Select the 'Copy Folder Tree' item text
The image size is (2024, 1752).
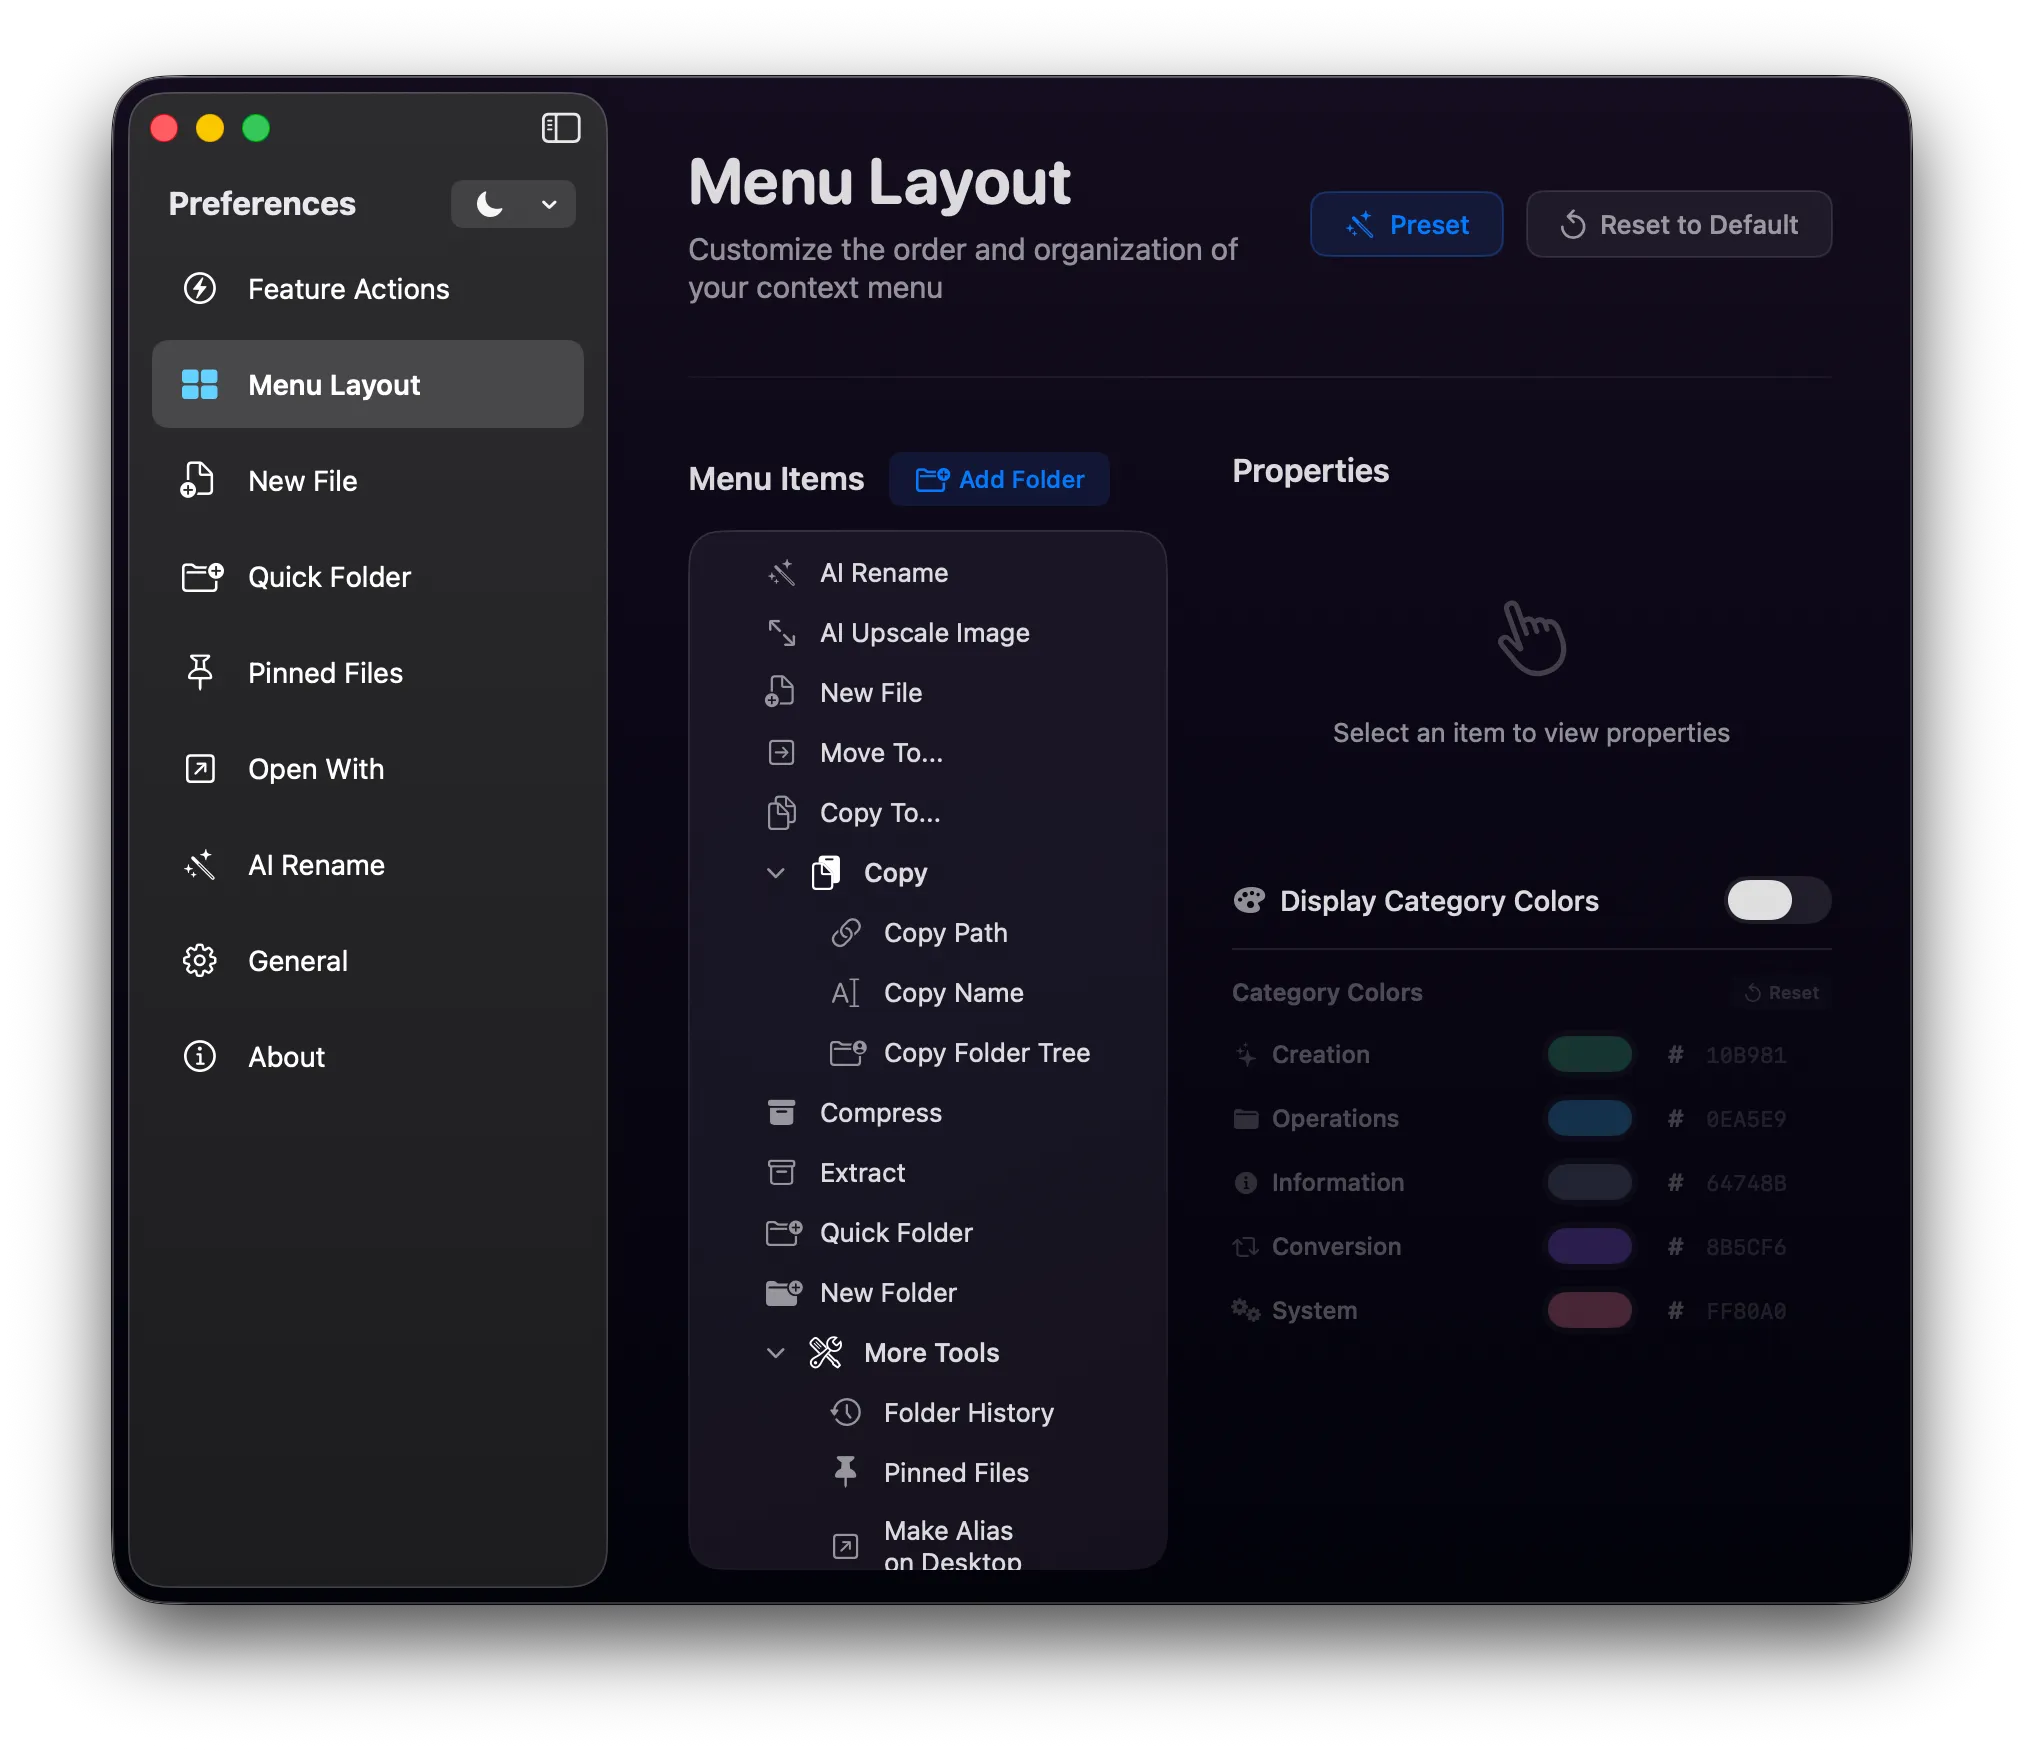tap(987, 1053)
